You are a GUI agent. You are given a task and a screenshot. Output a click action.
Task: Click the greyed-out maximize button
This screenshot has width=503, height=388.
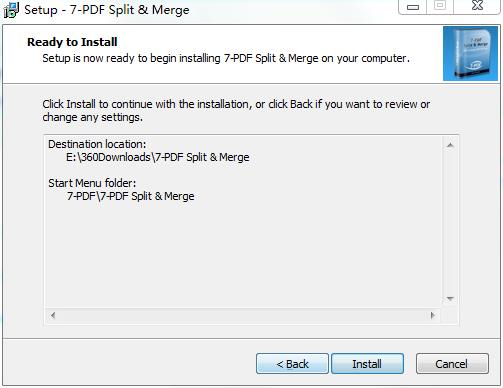(440, 6)
